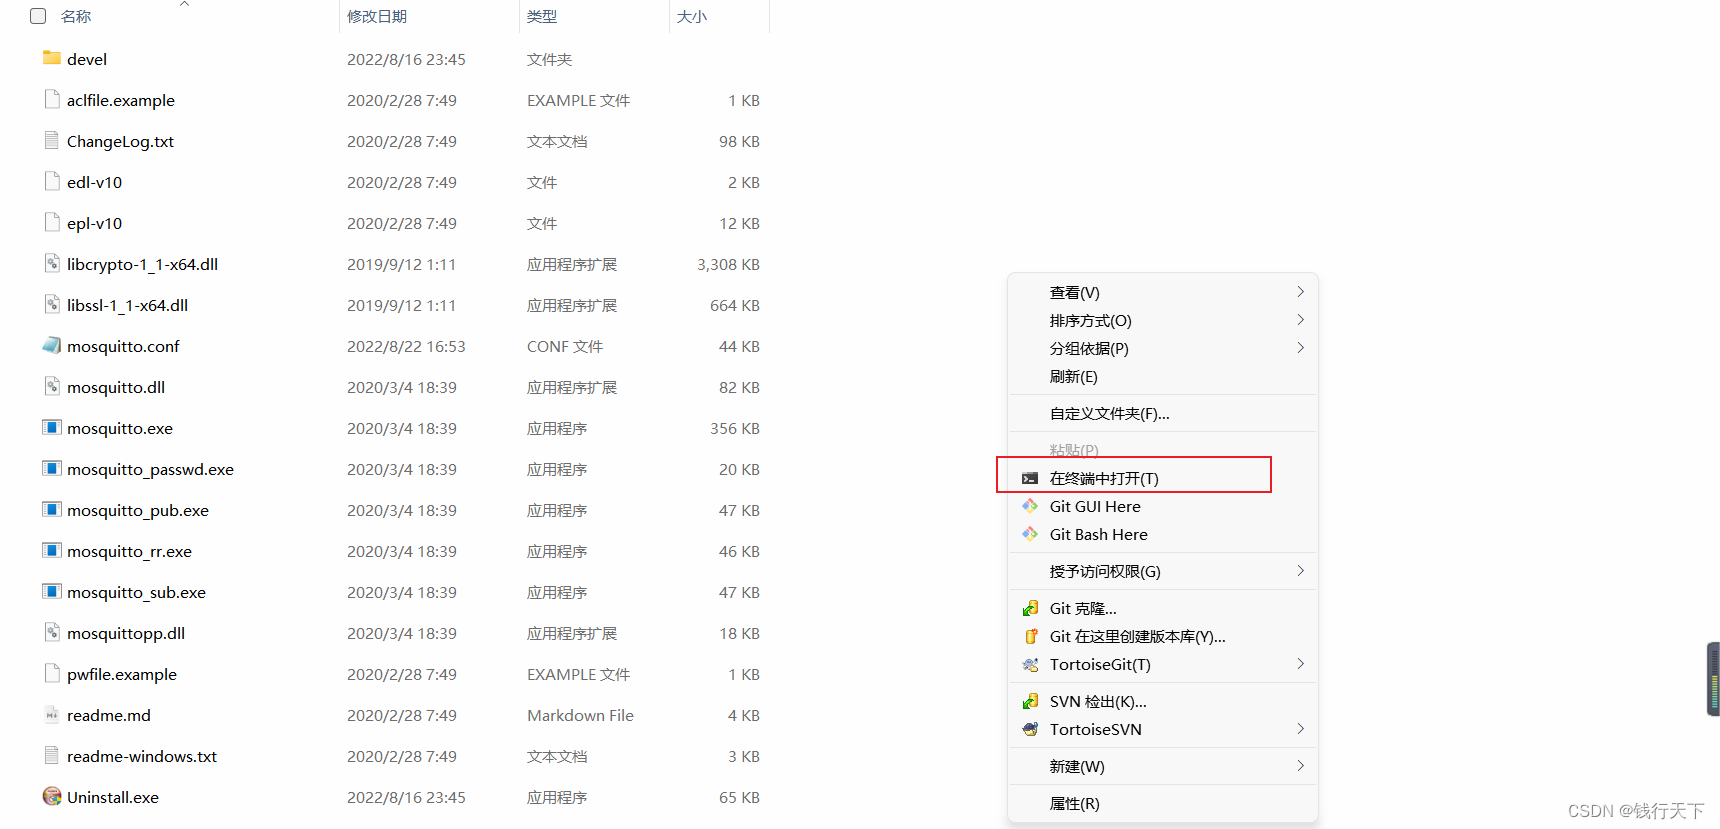Screen dimensions: 1720x829
Task: Sort by 名称 column header
Action: tap(76, 16)
